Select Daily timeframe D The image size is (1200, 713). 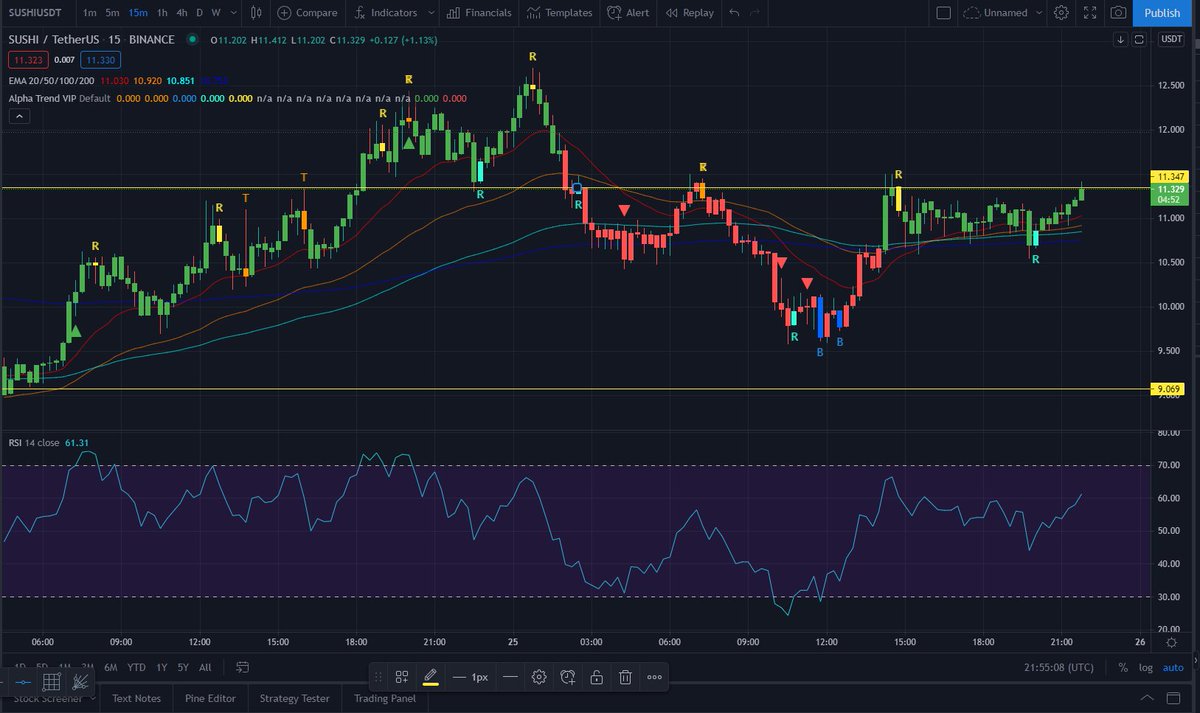(x=199, y=13)
